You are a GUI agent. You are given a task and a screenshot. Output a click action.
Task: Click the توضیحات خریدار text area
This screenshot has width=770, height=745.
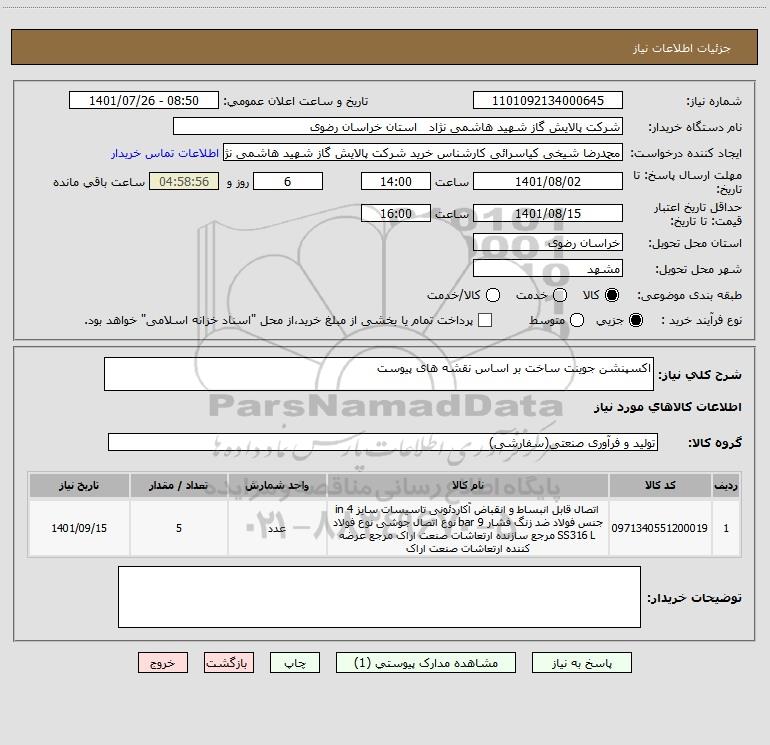(x=379, y=597)
